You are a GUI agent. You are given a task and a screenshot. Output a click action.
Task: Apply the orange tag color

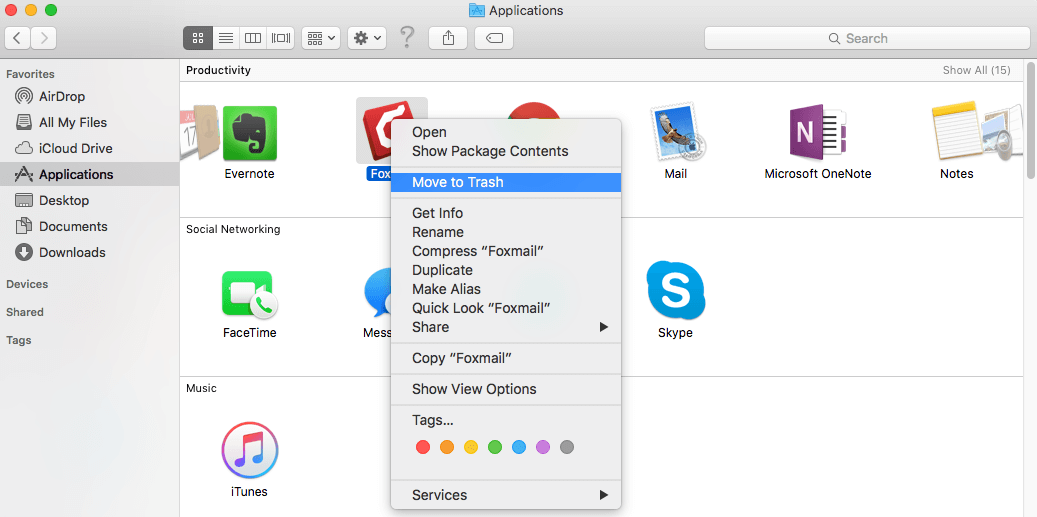[447, 448]
